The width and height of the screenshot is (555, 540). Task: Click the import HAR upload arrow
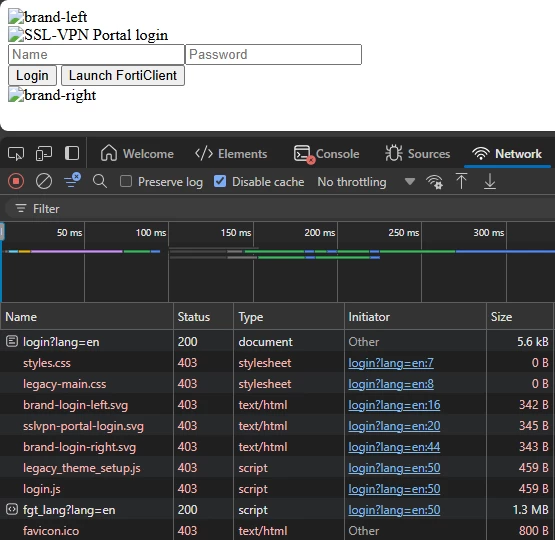(461, 181)
